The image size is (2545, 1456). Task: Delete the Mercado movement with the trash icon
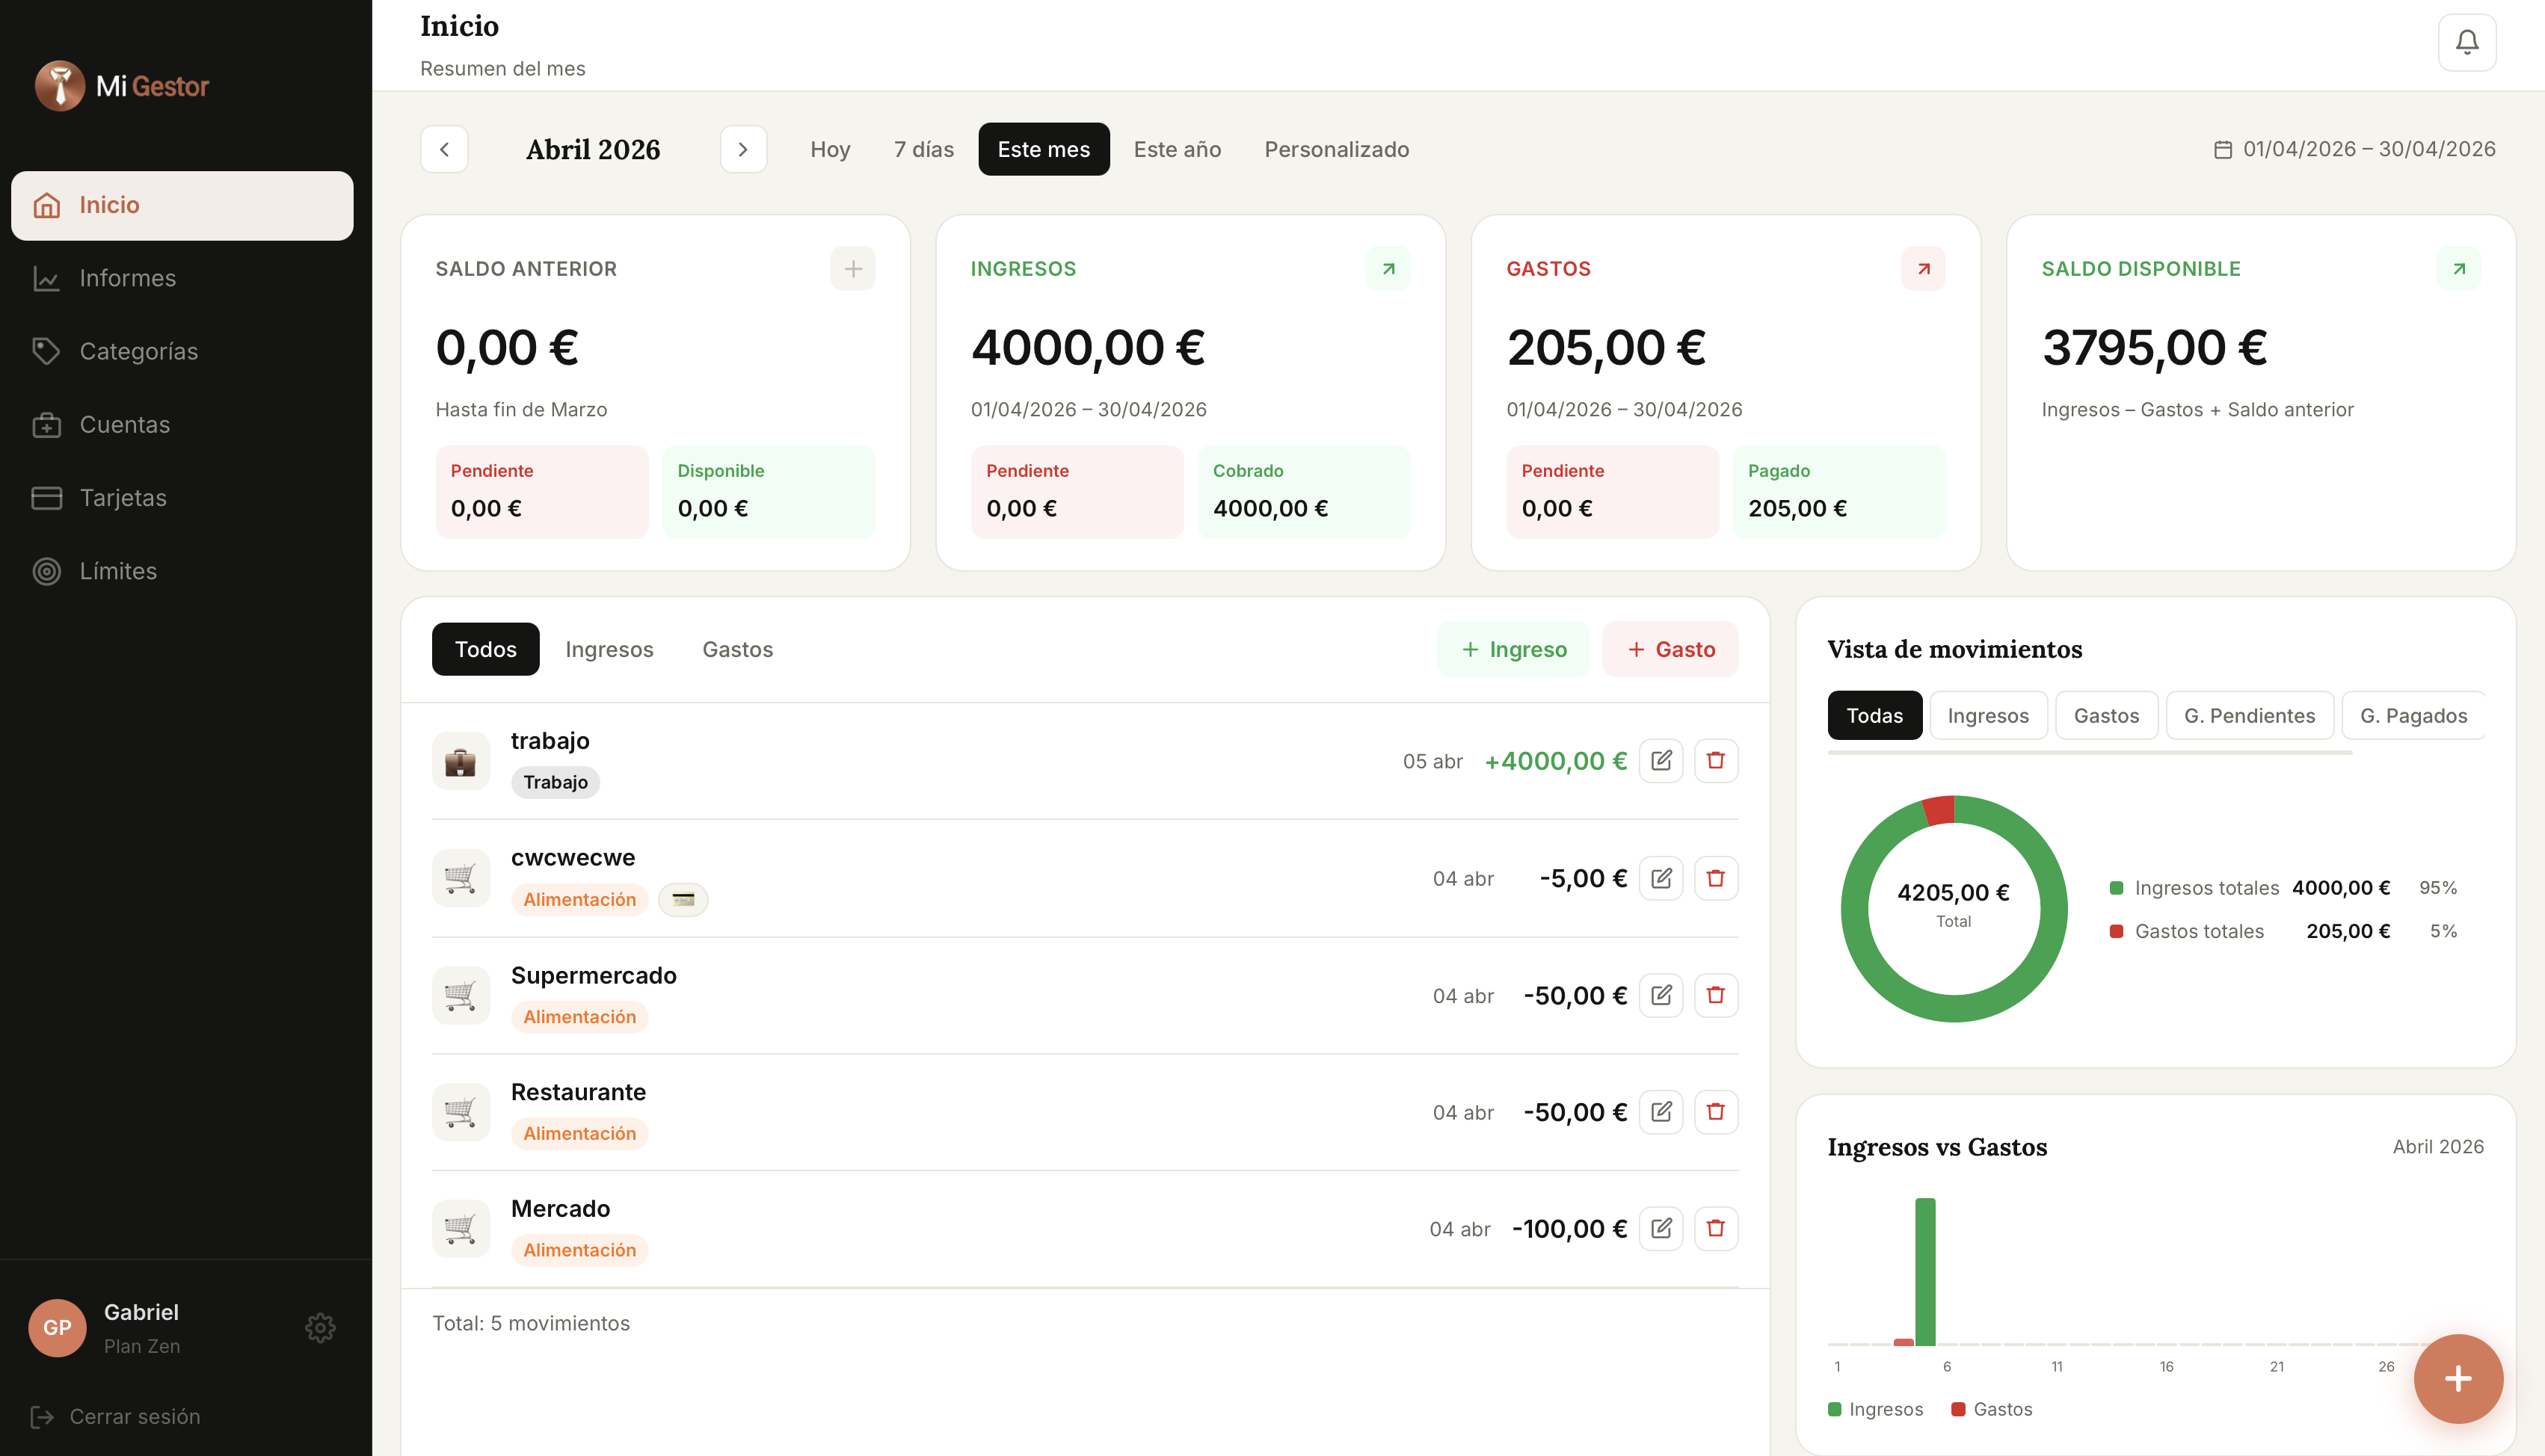[x=1716, y=1228]
